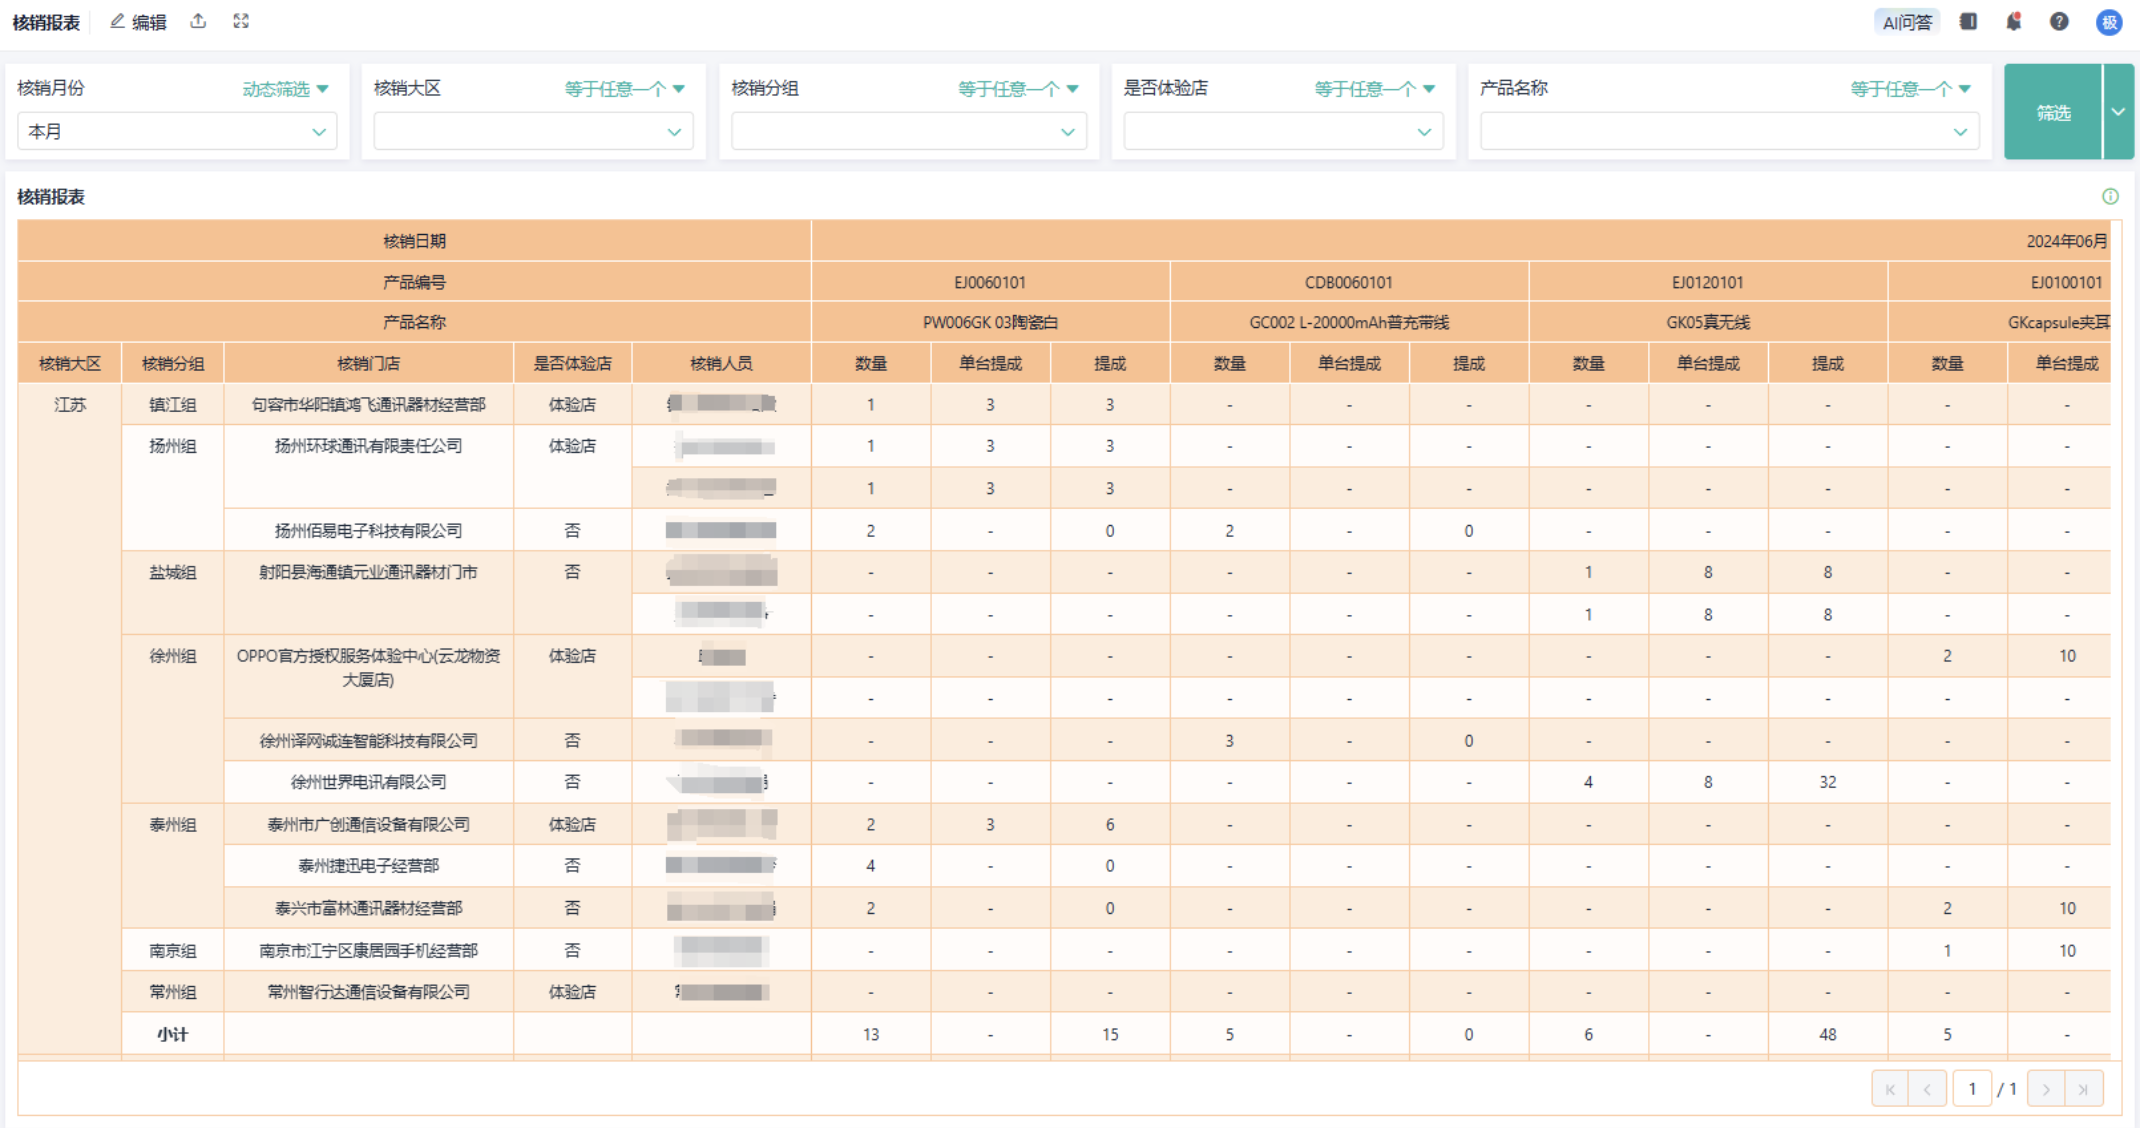Click the info icon on the 核销报表 panel
Viewport: 2140px width, 1128px height.
click(2110, 196)
